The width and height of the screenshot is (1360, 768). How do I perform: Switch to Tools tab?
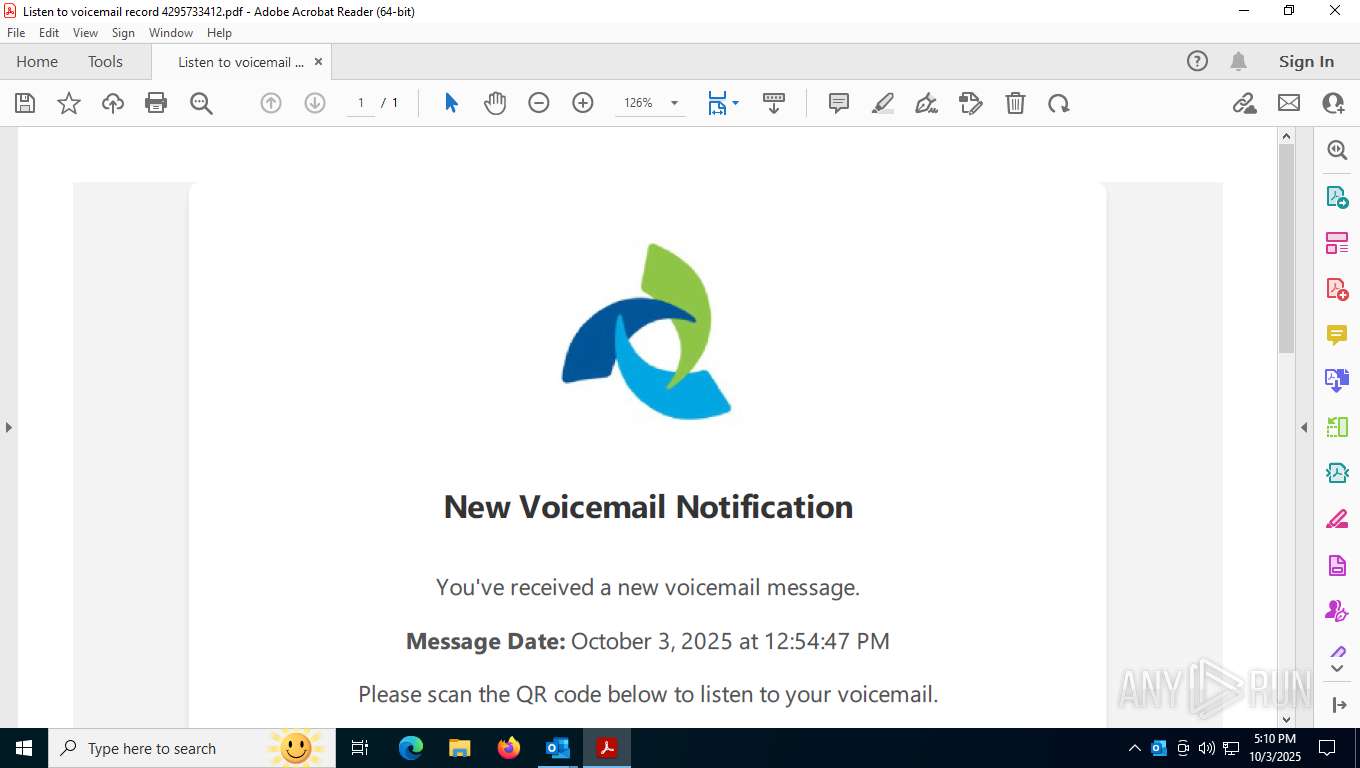pos(105,61)
